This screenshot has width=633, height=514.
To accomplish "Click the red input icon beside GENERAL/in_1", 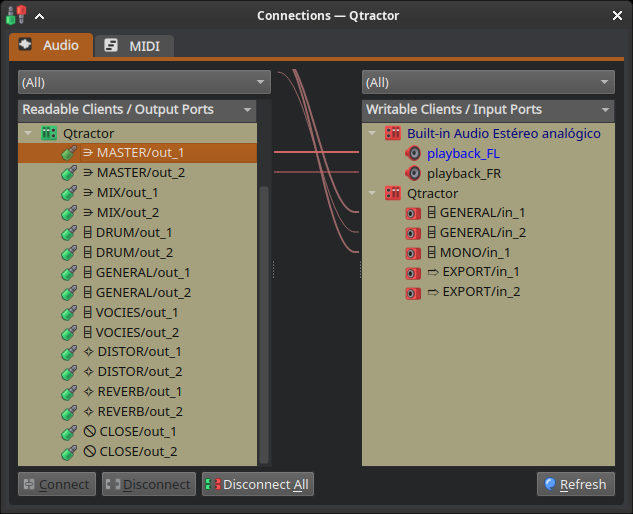I will [413, 213].
